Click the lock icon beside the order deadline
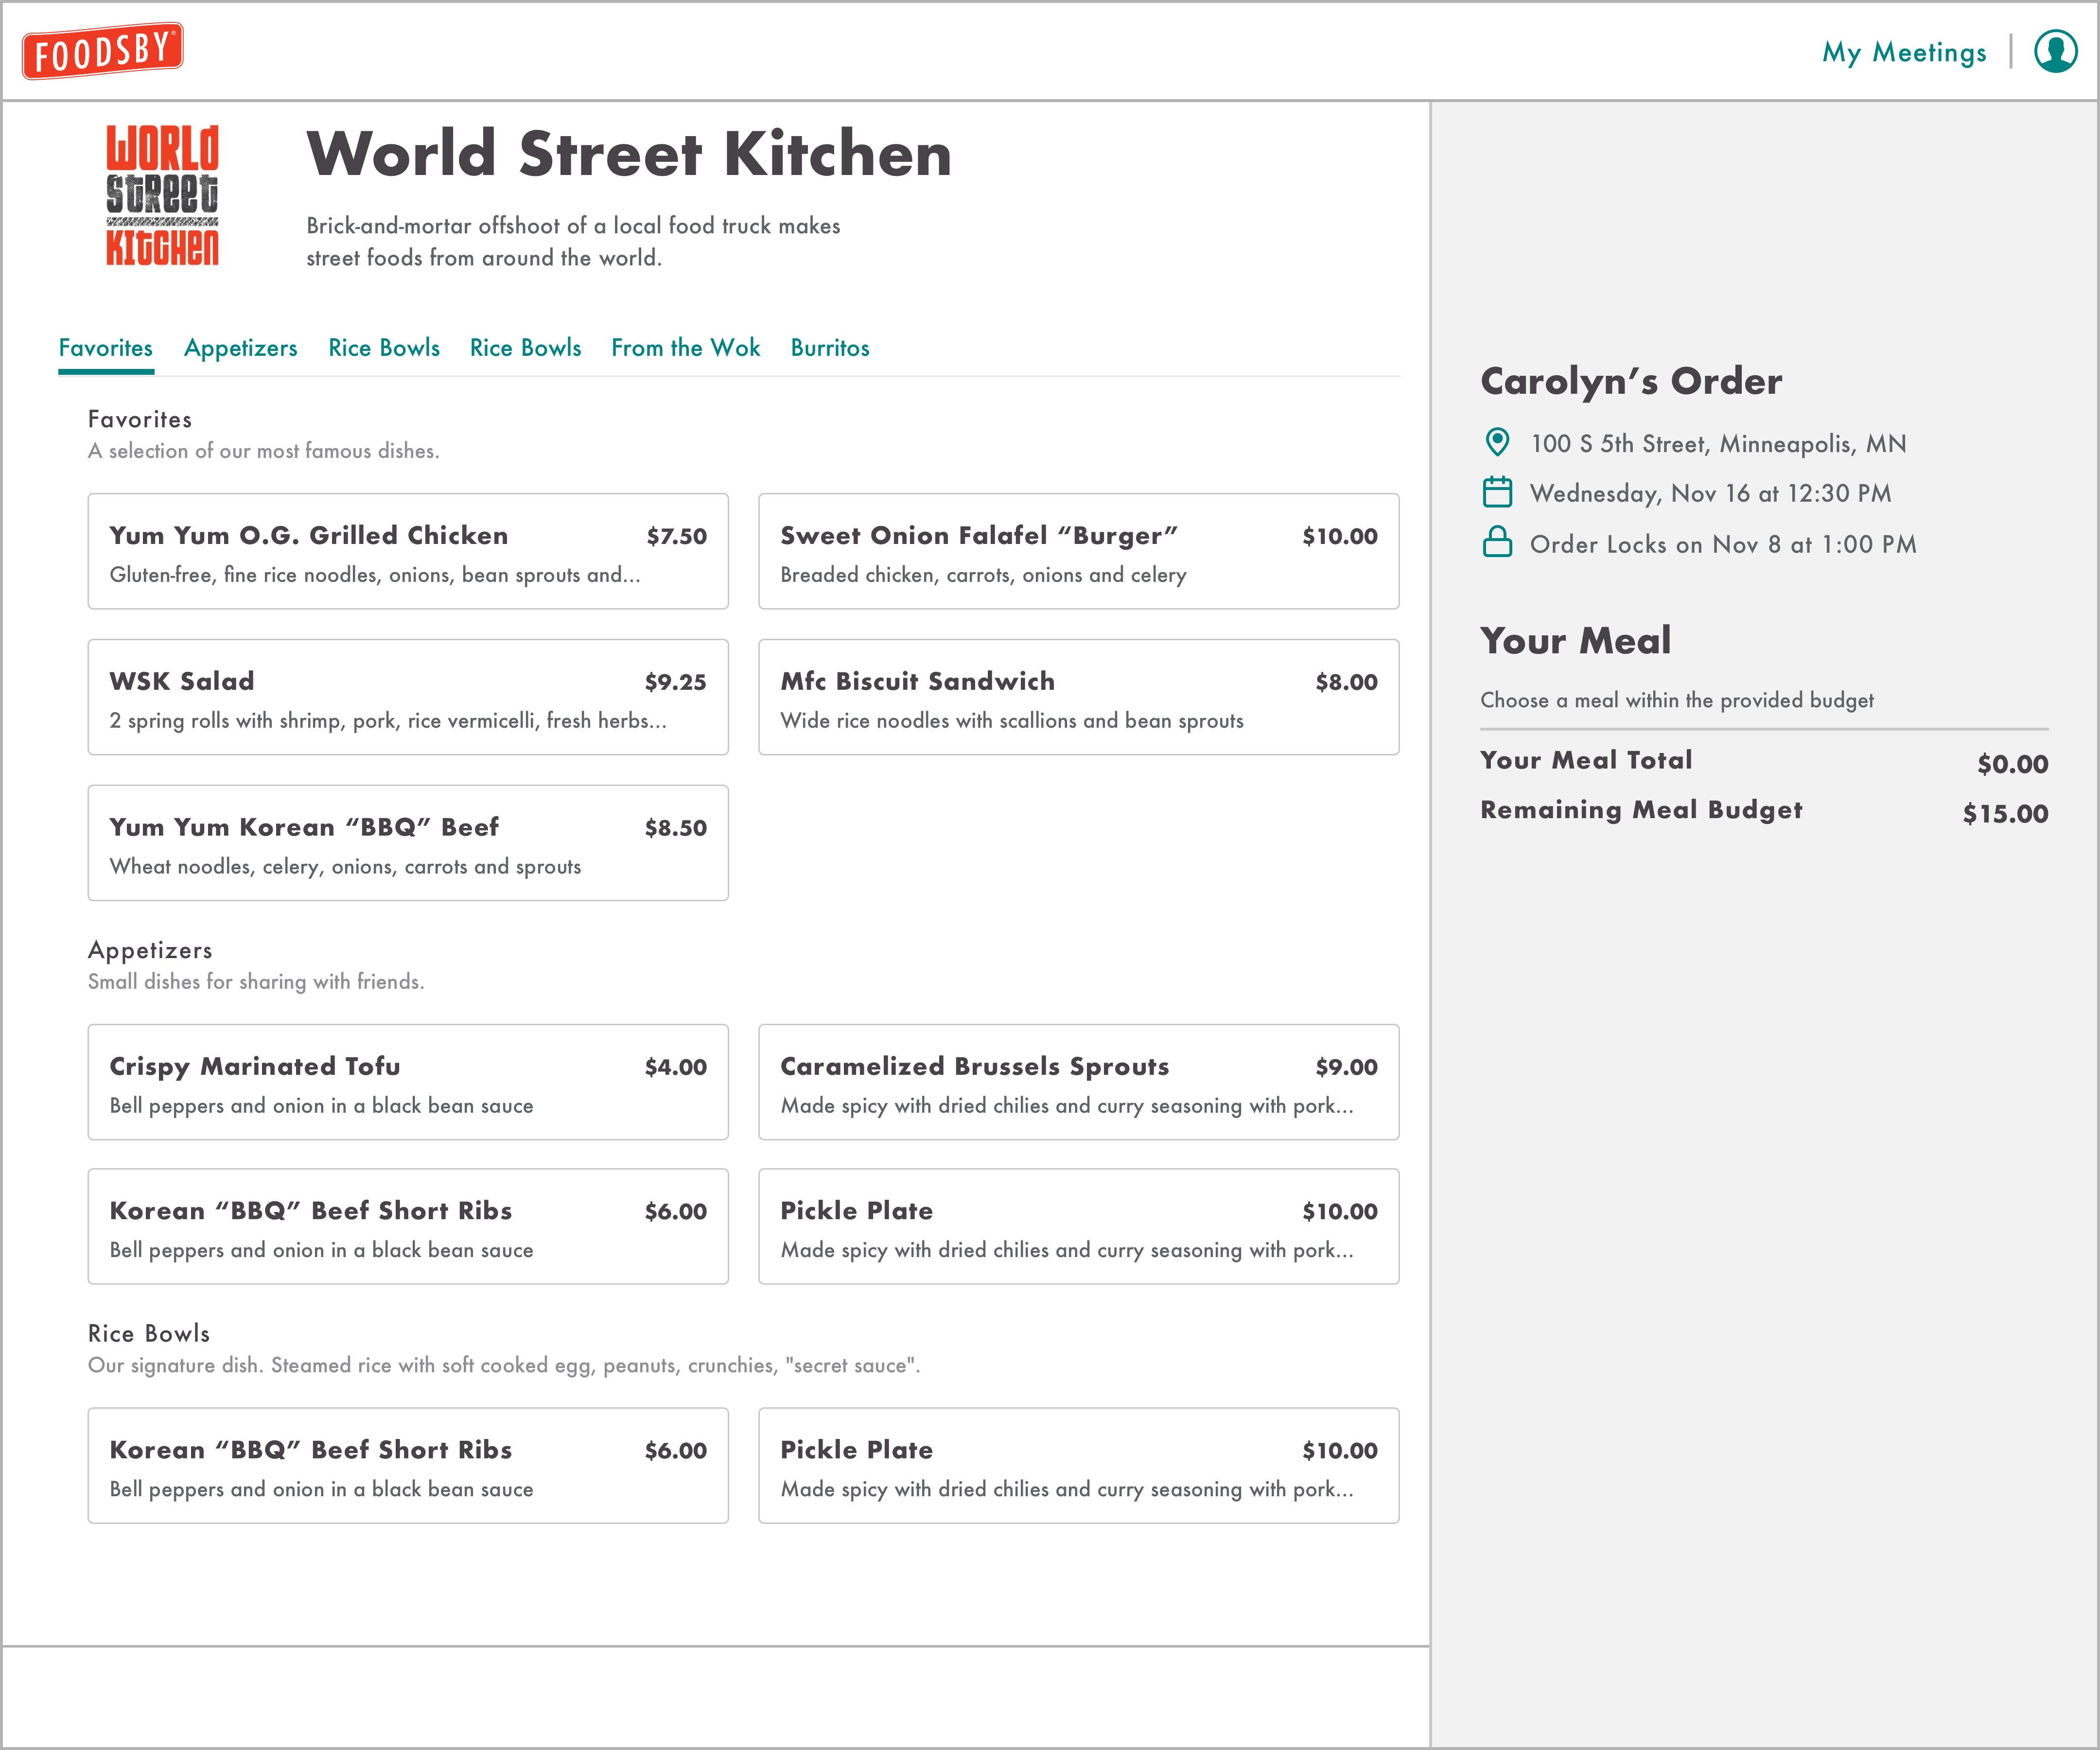This screenshot has width=2100, height=1750. pyautogui.click(x=1497, y=543)
